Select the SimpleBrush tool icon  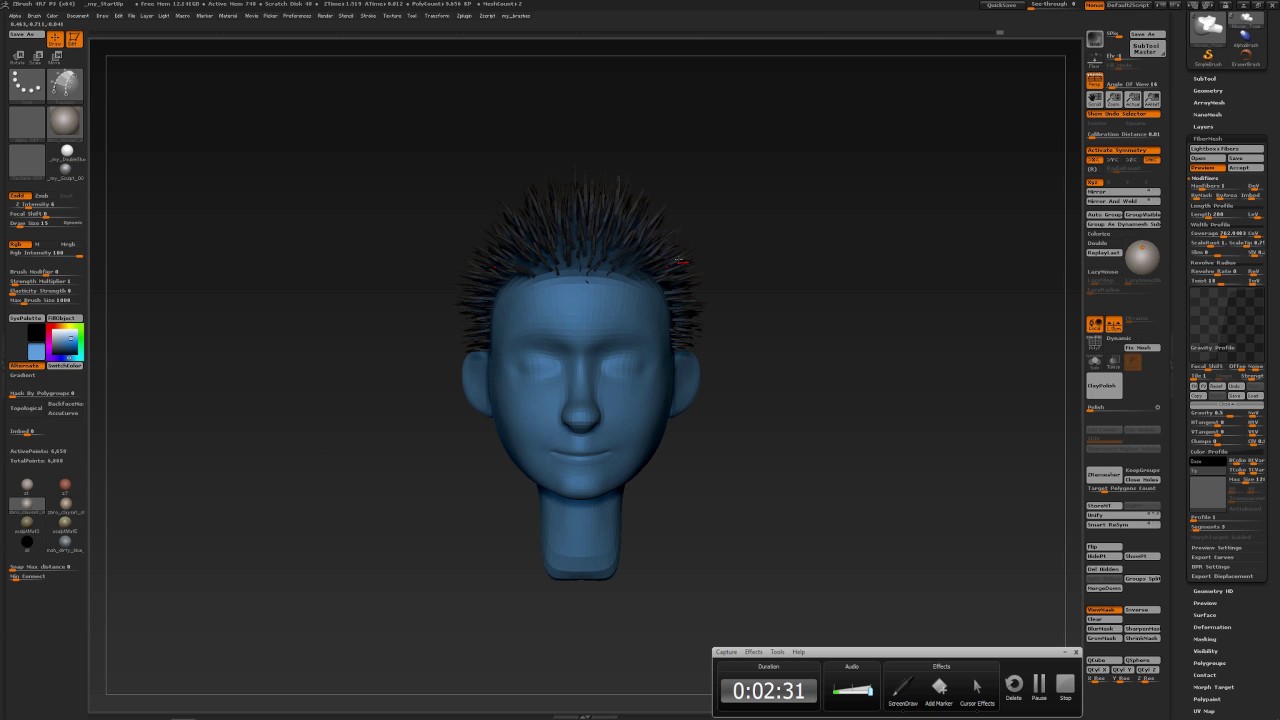1208,56
